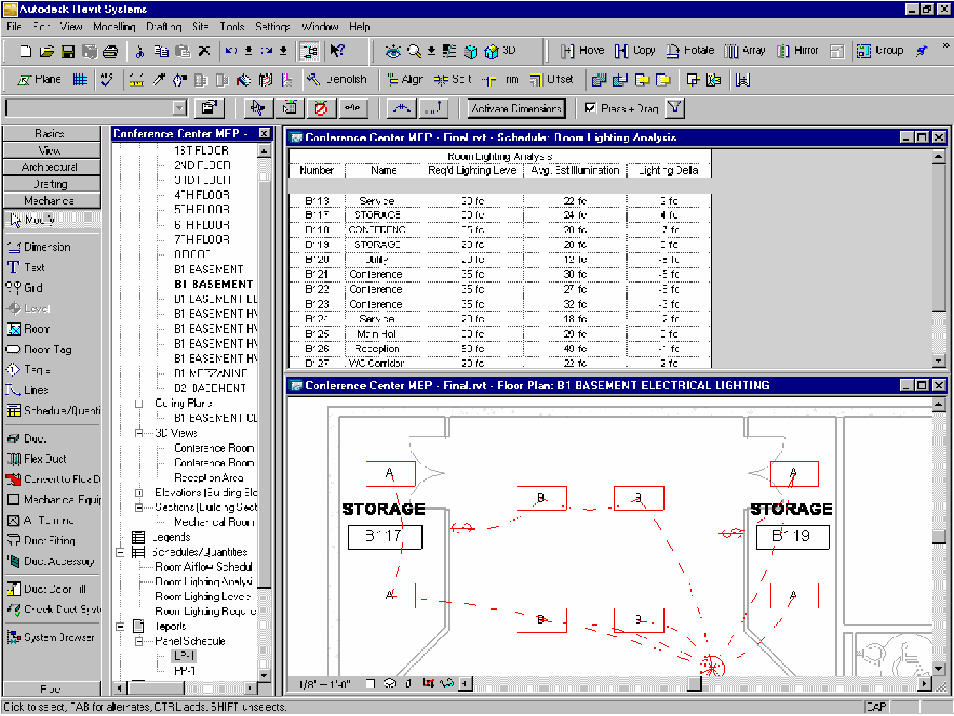This screenshot has height=716, width=954.
Task: Click the New file icon
Action: (x=25, y=51)
